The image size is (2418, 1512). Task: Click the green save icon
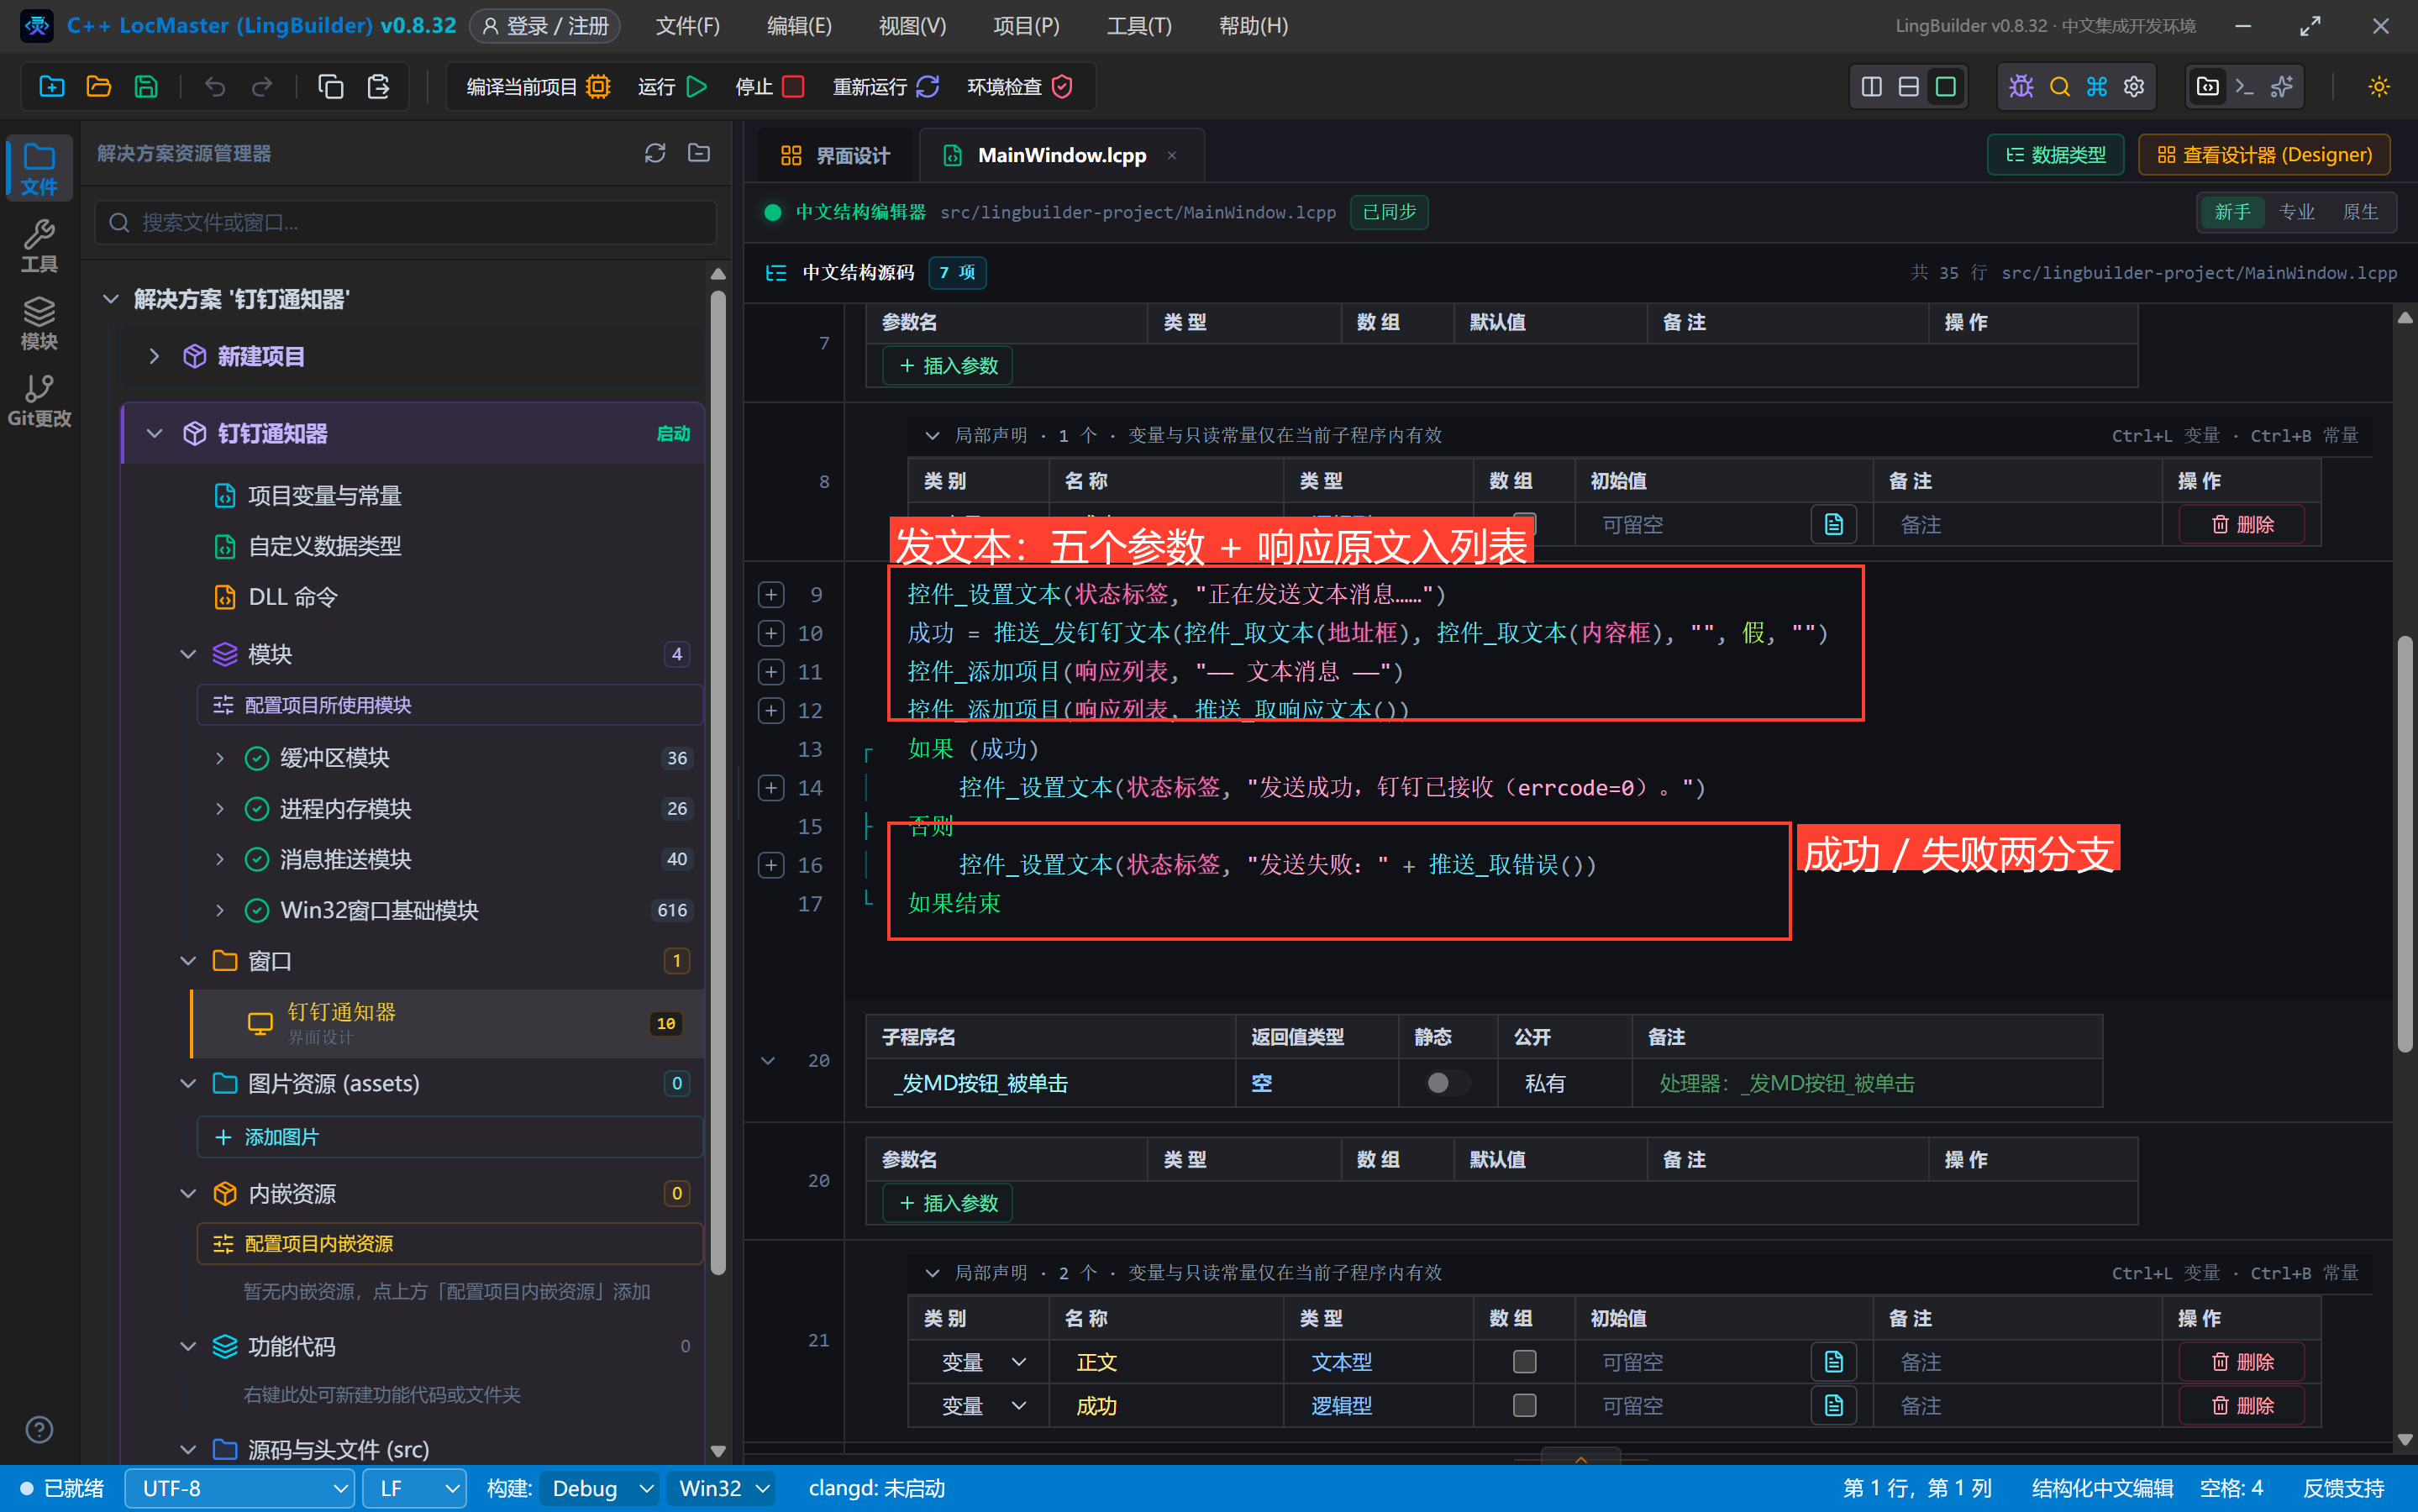[x=146, y=87]
